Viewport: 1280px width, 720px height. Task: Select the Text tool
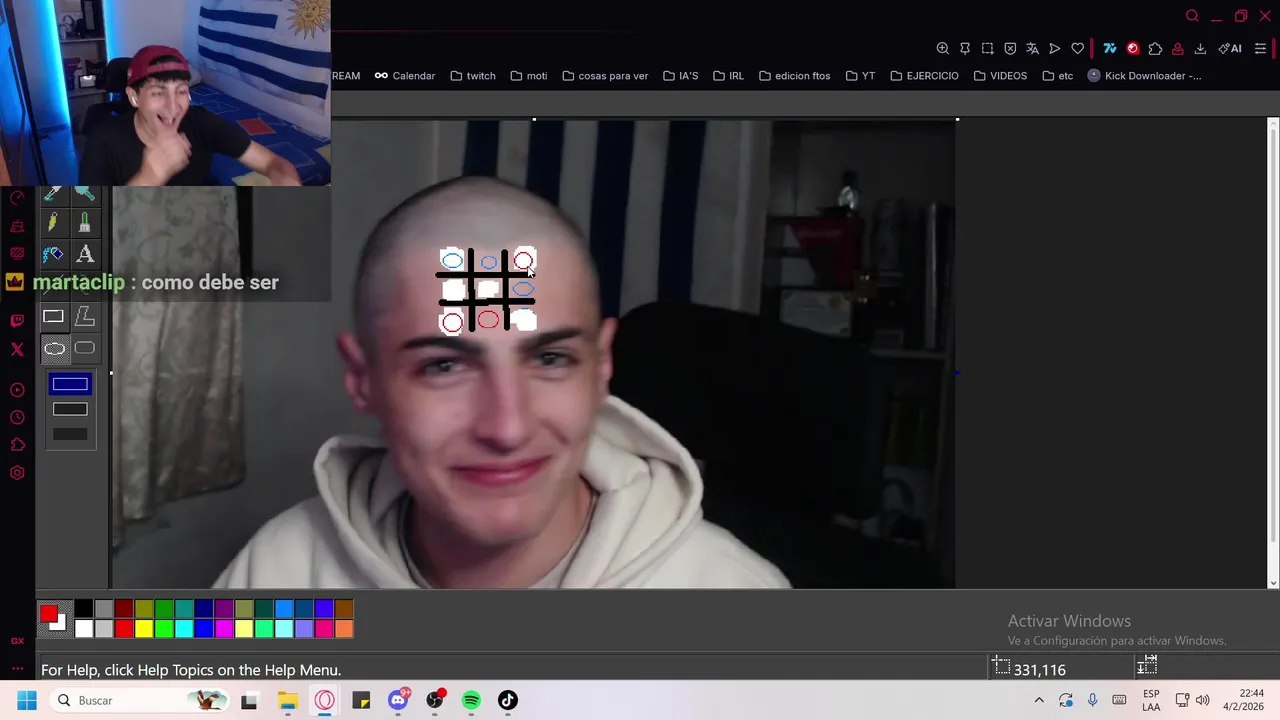click(x=85, y=255)
